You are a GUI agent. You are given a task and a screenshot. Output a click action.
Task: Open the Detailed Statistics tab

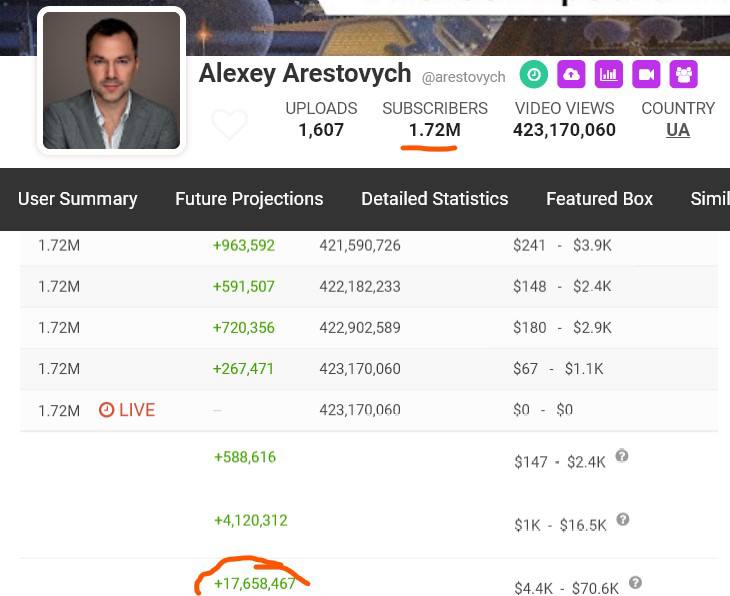click(x=434, y=199)
